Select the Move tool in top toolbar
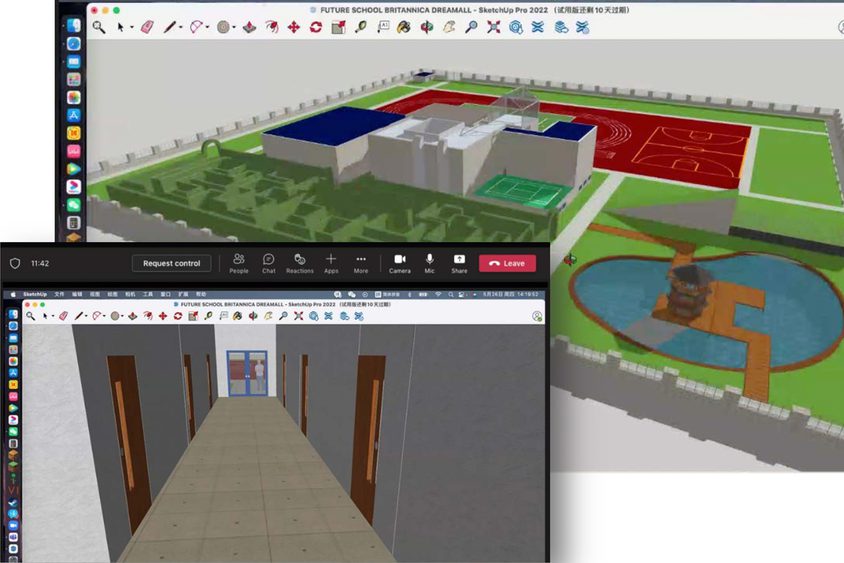 click(x=294, y=27)
